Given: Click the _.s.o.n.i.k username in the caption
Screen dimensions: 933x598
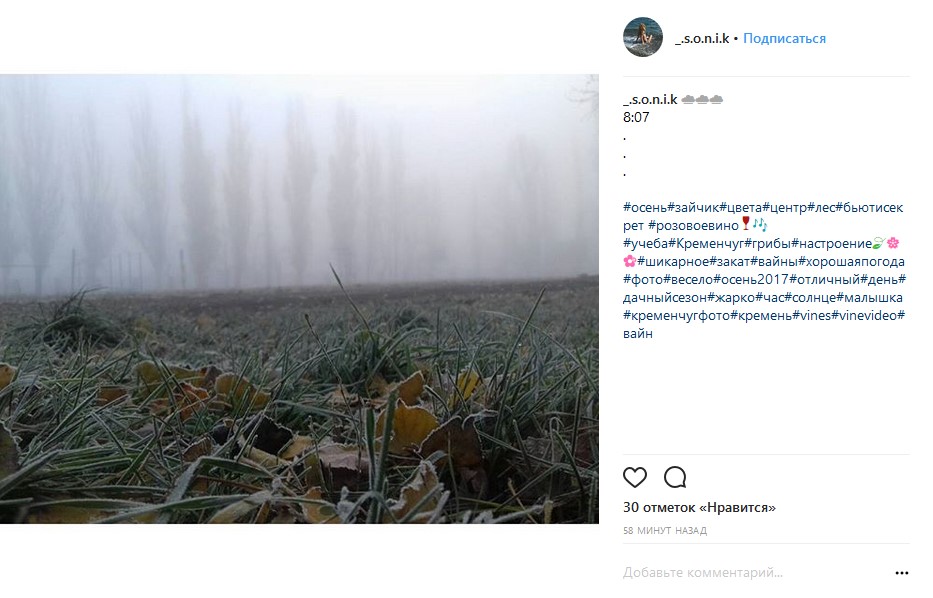Looking at the screenshot, I should (x=650, y=100).
